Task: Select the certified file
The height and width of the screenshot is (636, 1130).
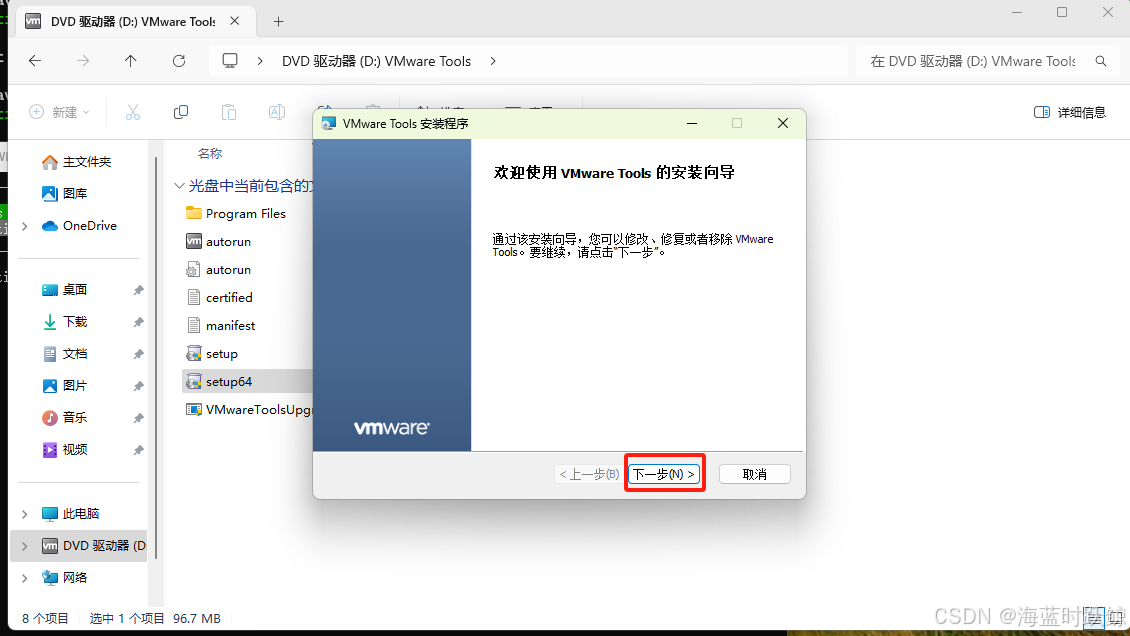Action: tap(219, 297)
